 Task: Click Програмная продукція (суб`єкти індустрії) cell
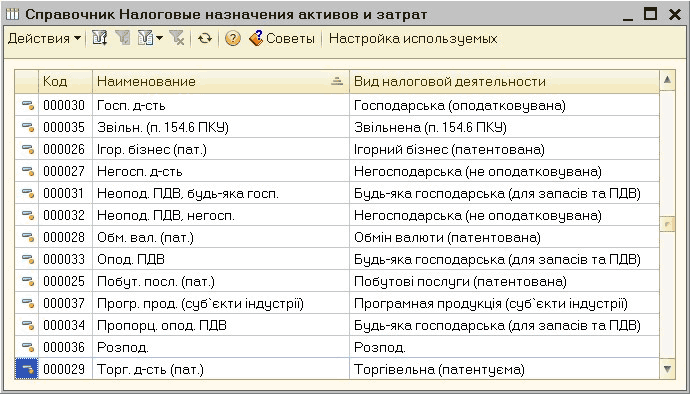pos(505,303)
